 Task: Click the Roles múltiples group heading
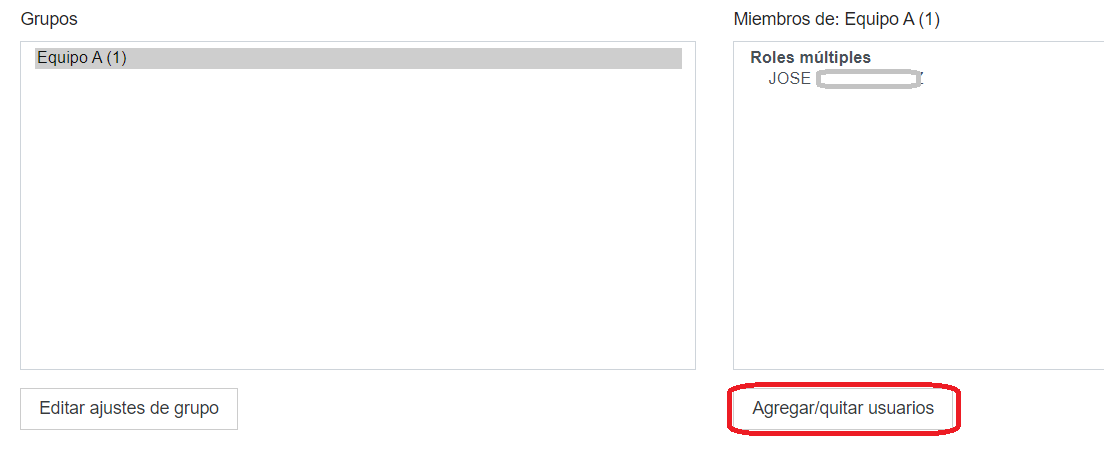[x=810, y=58]
